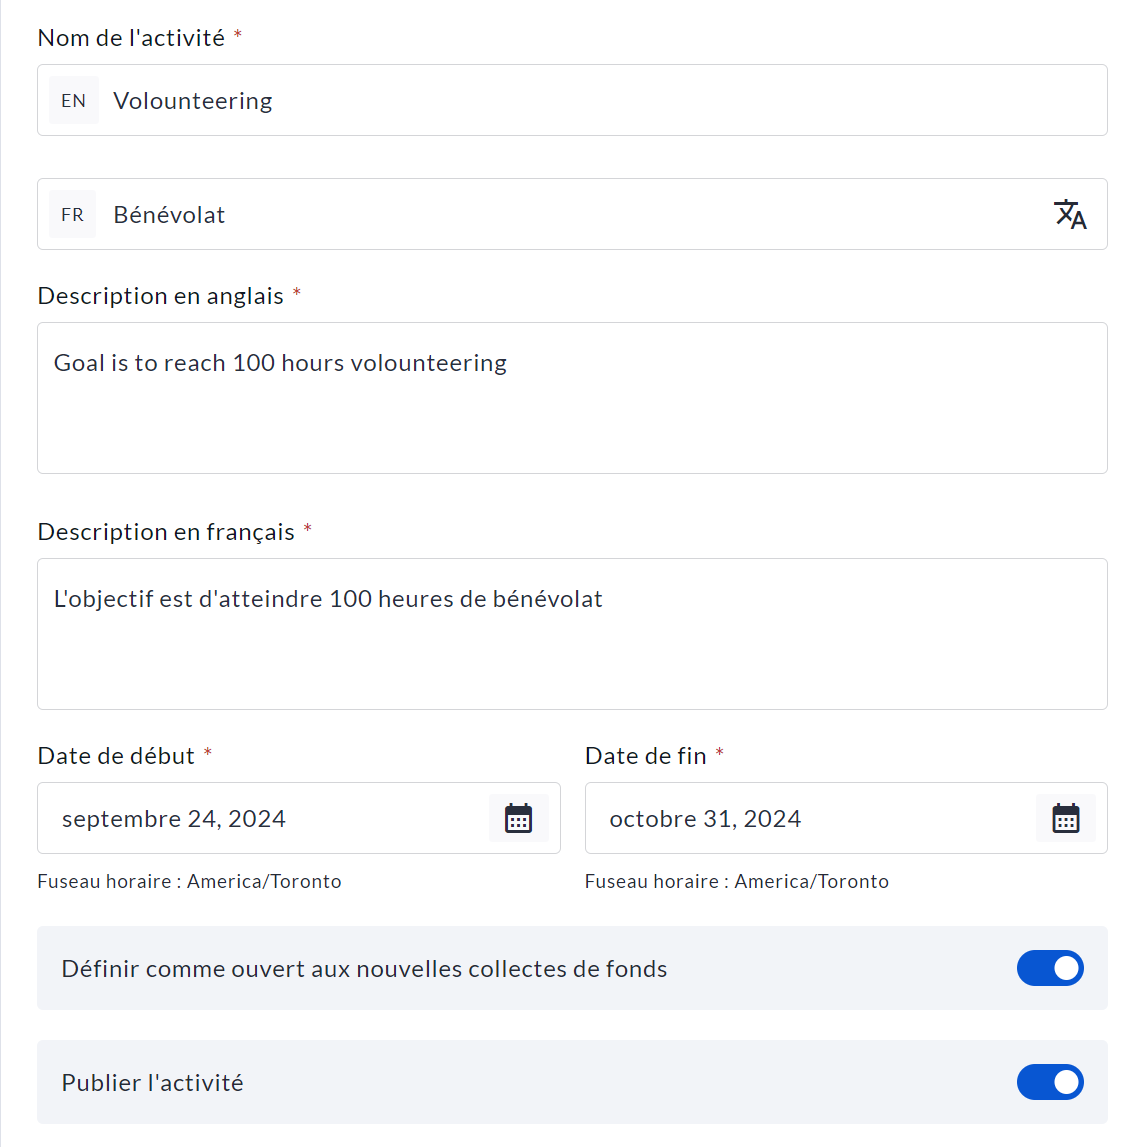Turn off the Publier l'activité switch
The image size is (1141, 1147).
coord(1050,1082)
